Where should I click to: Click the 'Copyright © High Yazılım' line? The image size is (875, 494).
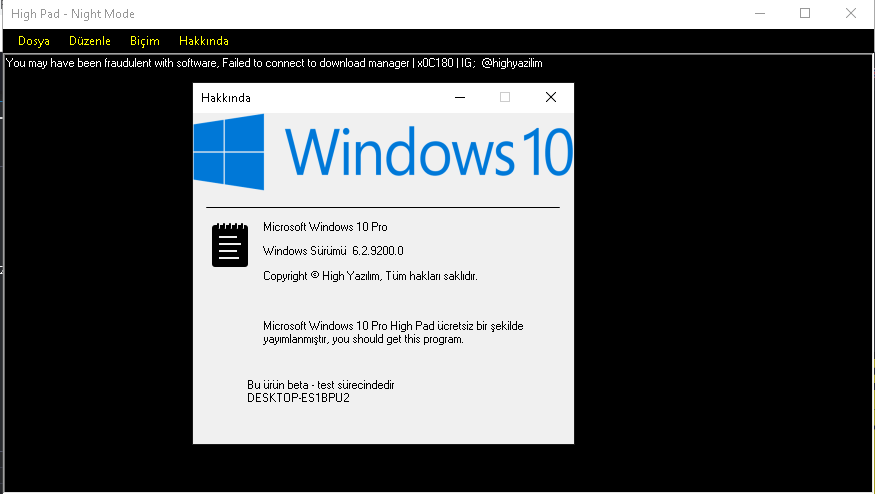point(370,276)
